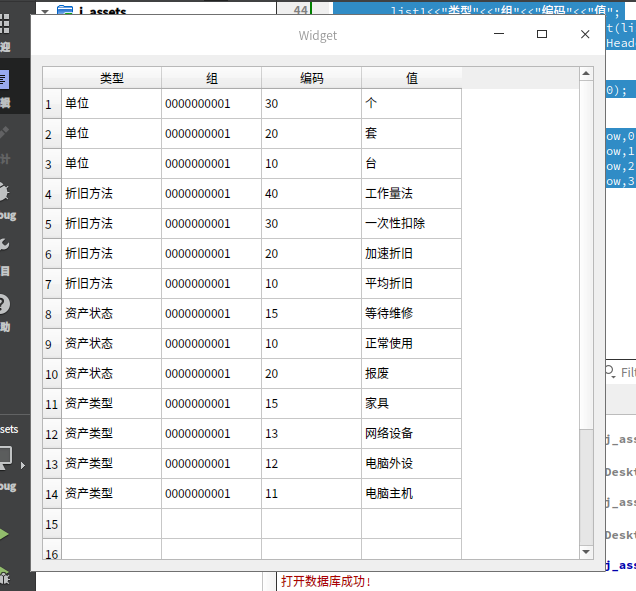Click the row 14 资产类型 cell

pos(111,494)
